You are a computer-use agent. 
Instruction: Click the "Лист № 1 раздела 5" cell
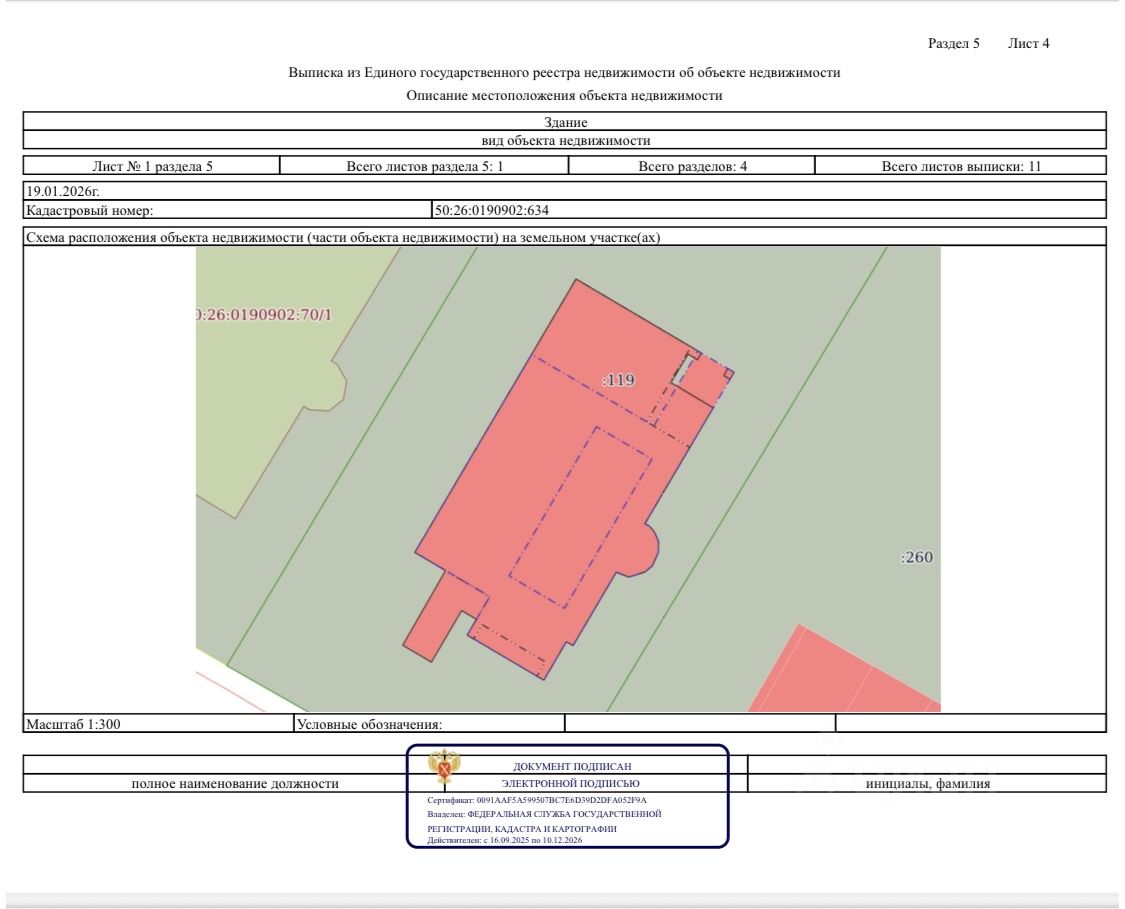[152, 167]
